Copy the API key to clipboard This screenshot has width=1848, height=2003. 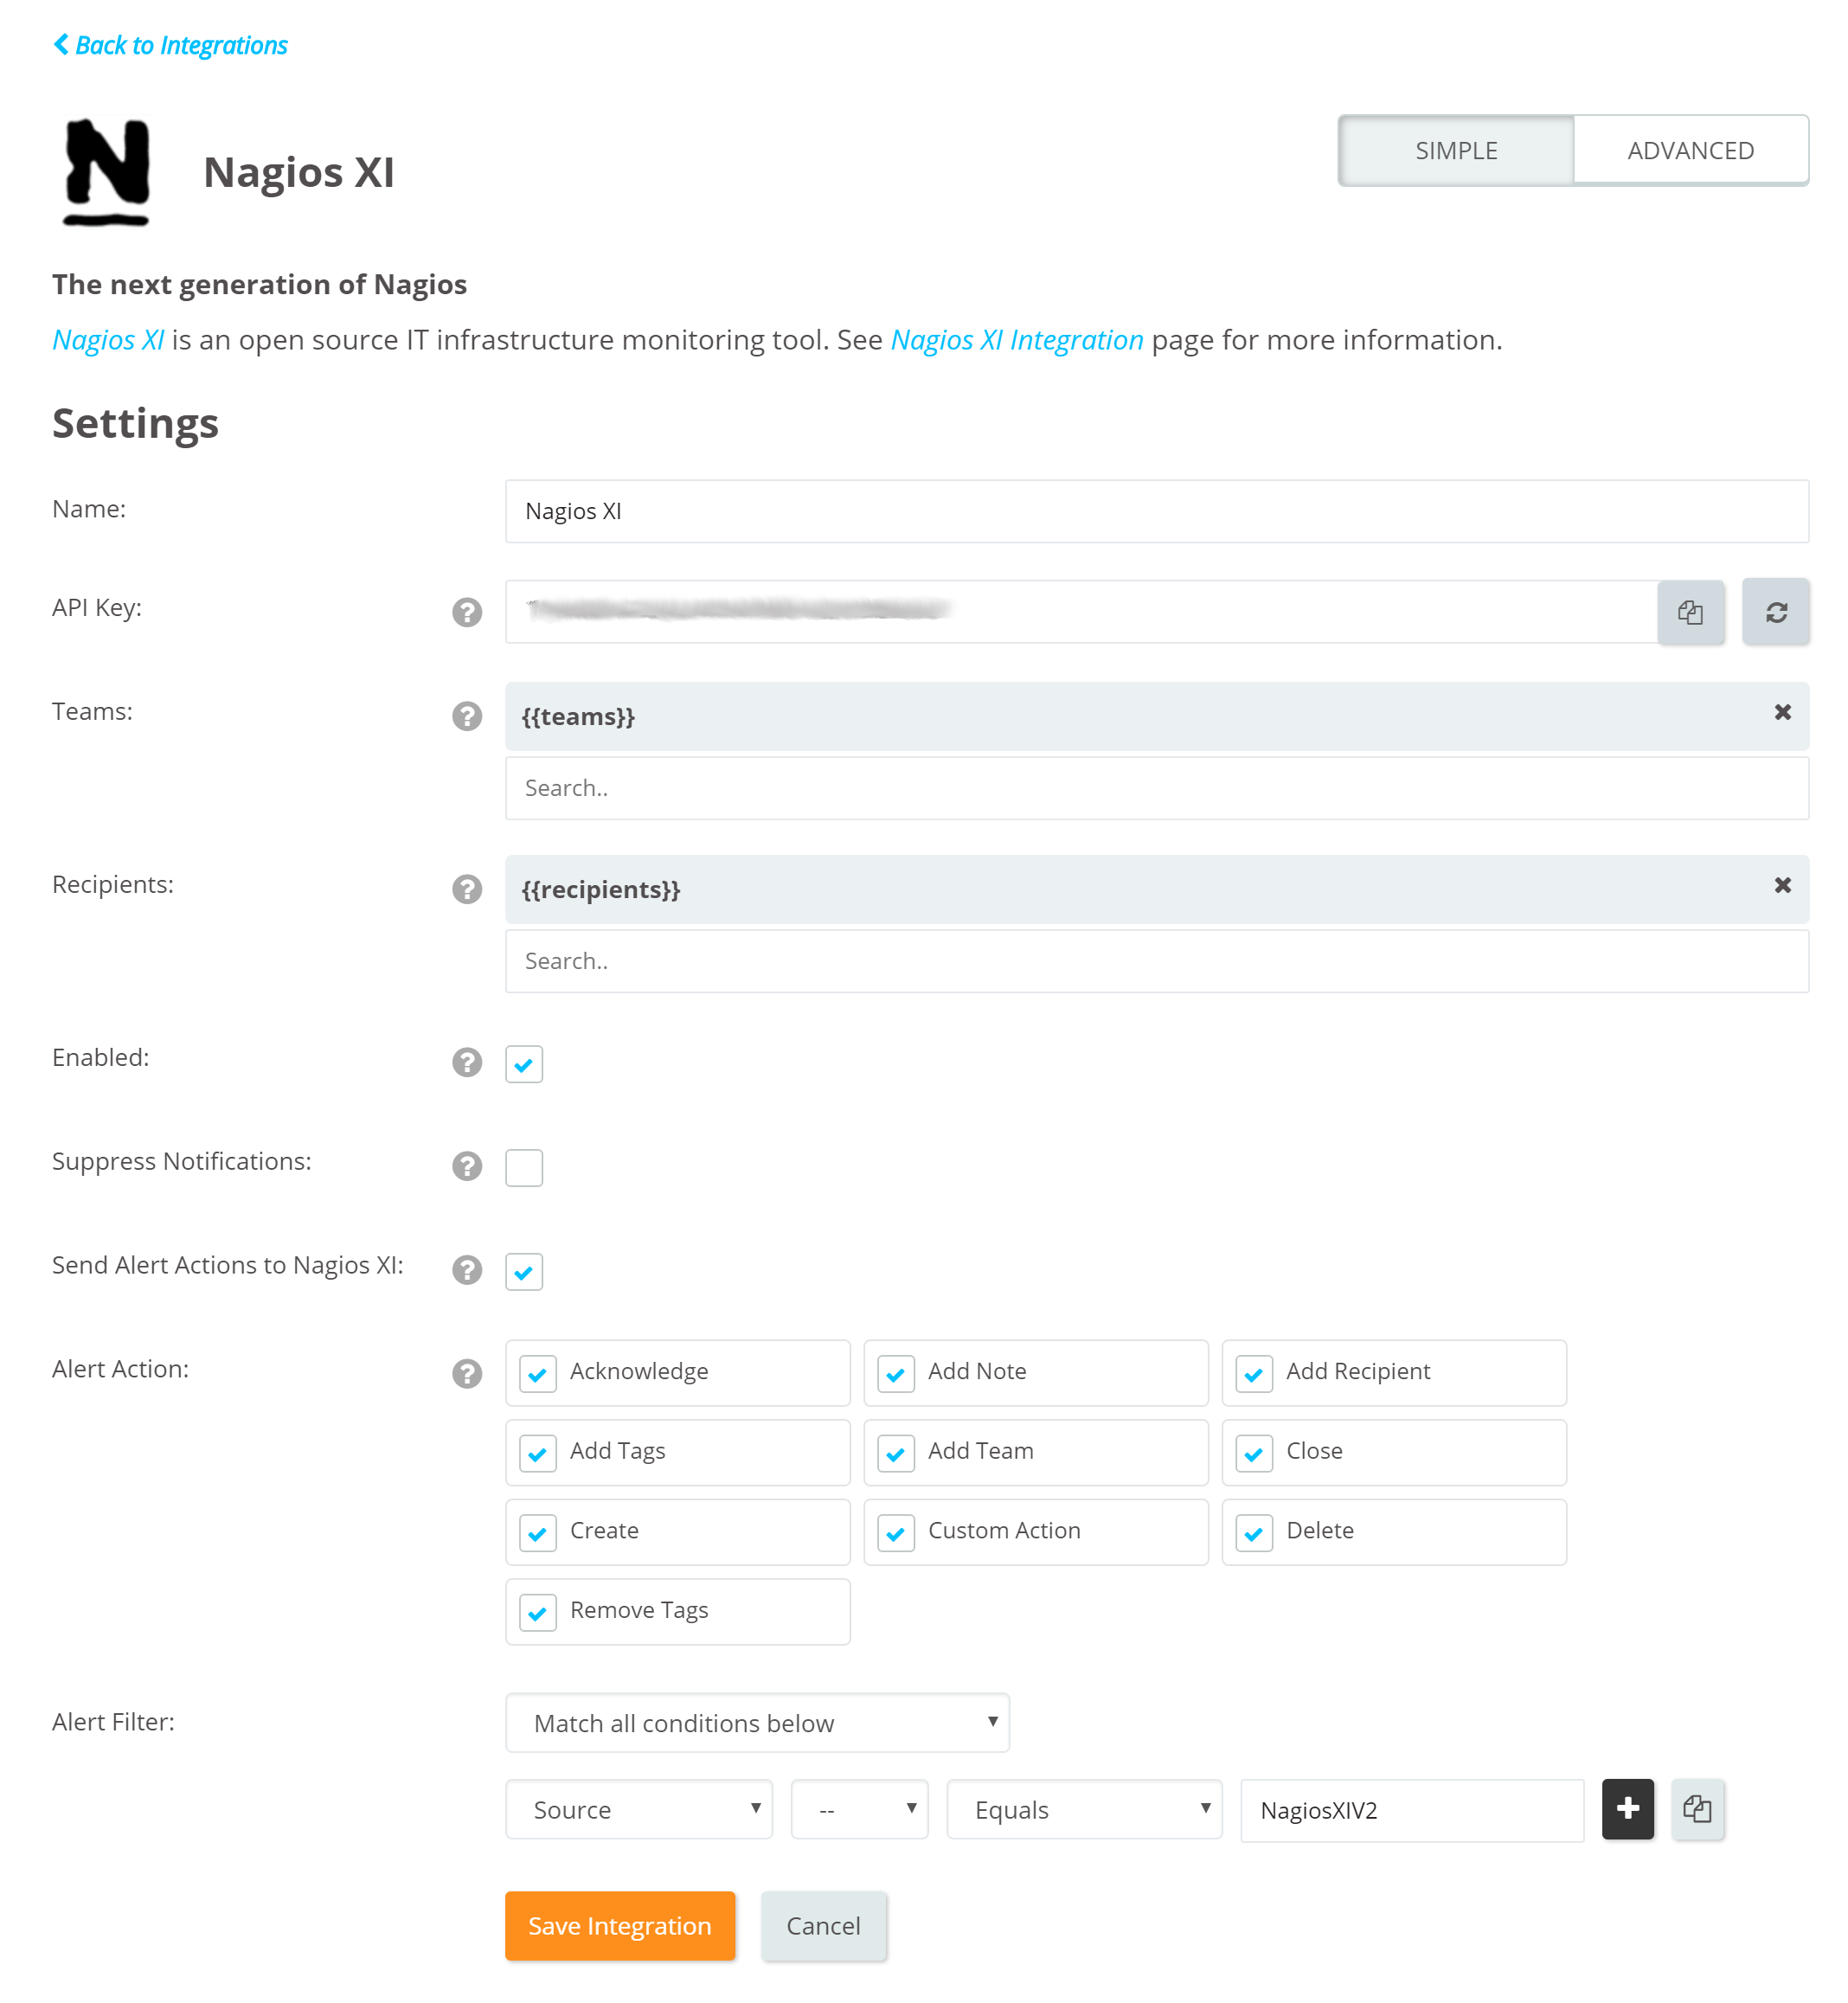point(1690,612)
